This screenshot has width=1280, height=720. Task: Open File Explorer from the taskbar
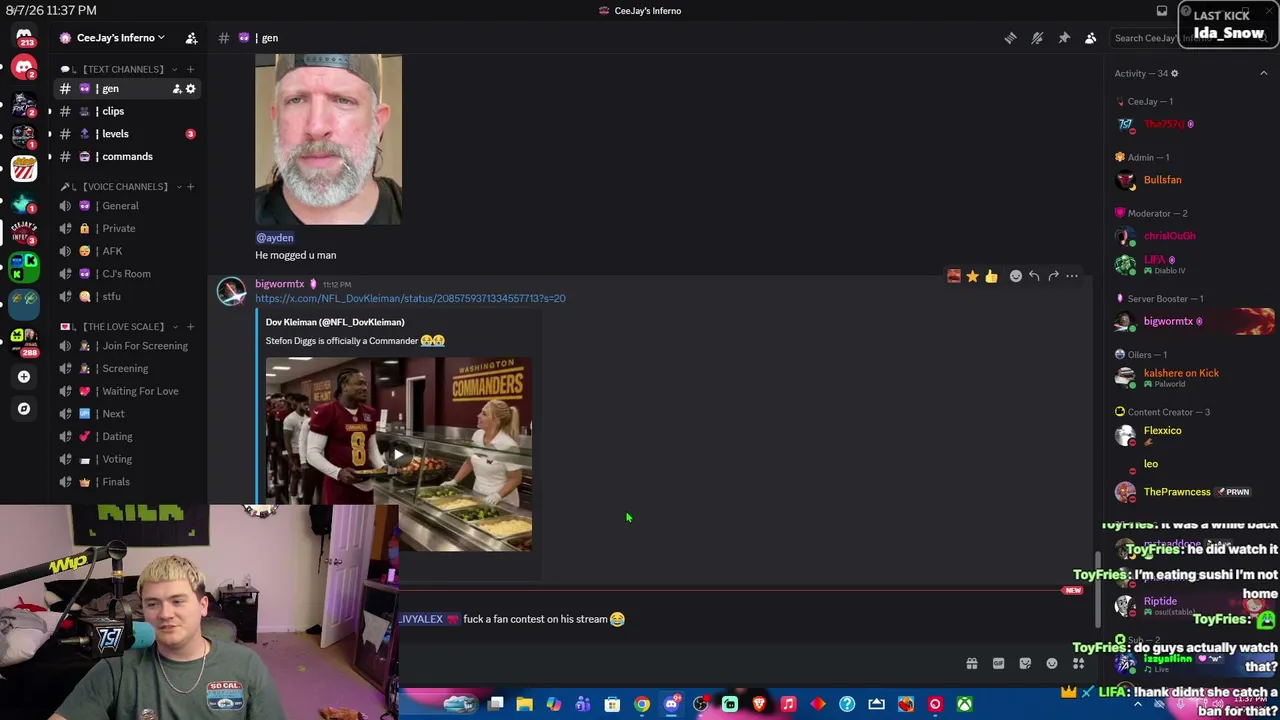coord(524,705)
